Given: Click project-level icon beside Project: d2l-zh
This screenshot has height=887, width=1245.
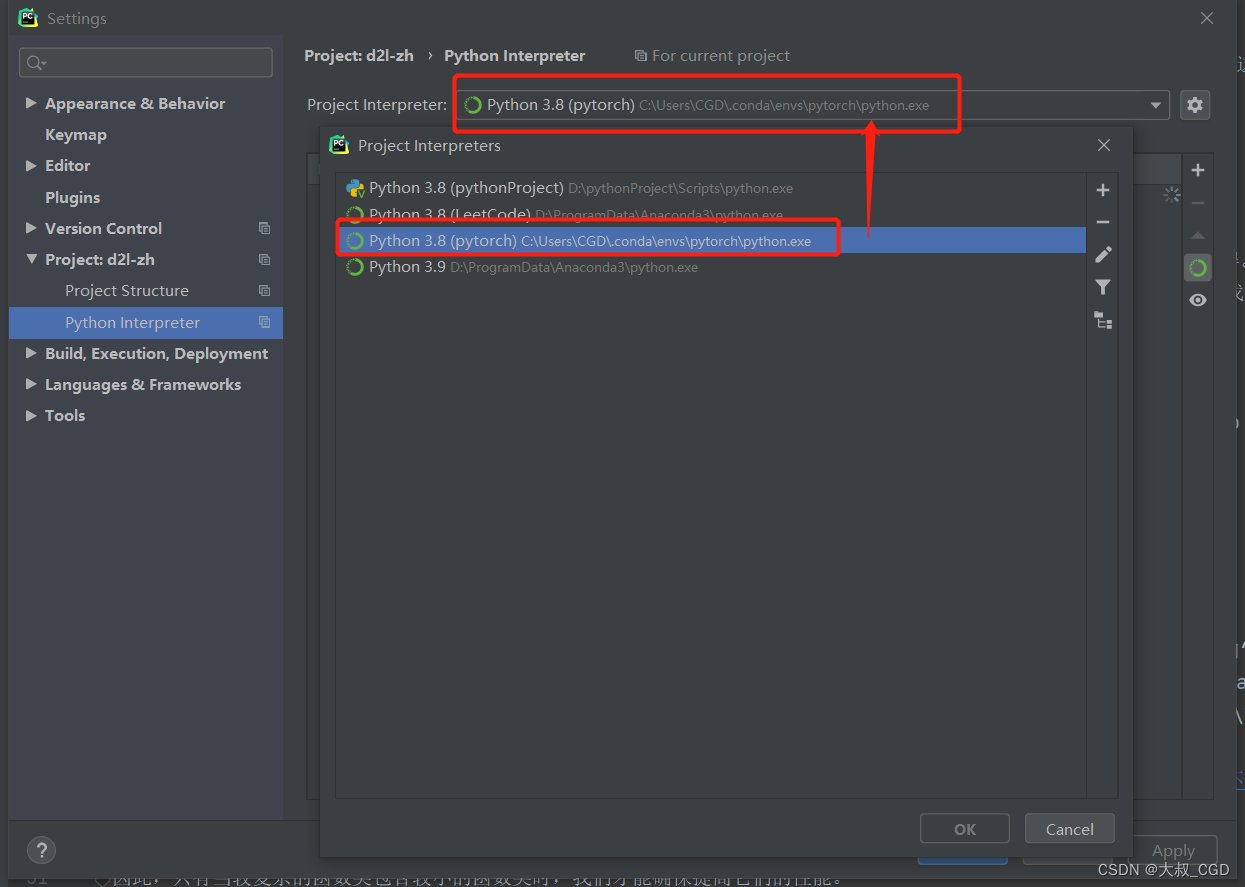Looking at the screenshot, I should click(x=264, y=259).
